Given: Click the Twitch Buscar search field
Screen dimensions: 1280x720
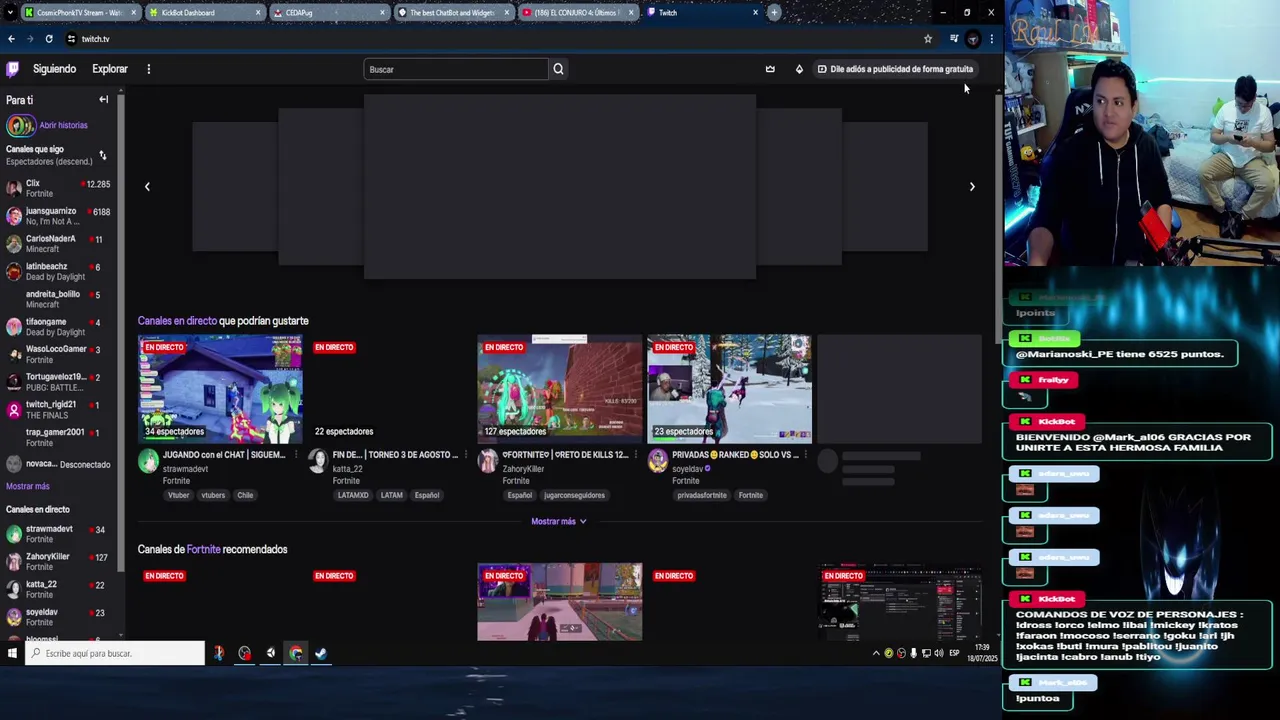Looking at the screenshot, I should coord(456,69).
